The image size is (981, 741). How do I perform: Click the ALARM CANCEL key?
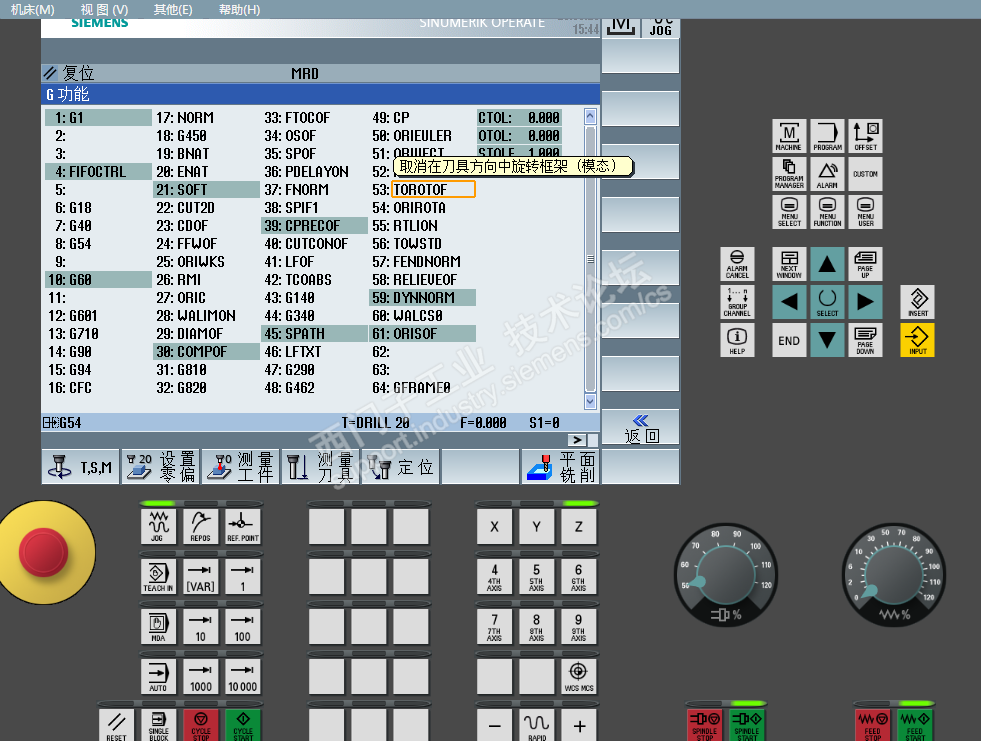click(x=737, y=264)
